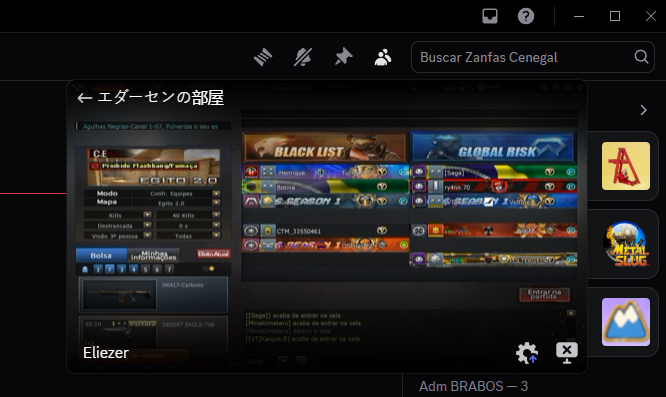666x397 pixels.
Task: Select player row Botina in Black List
Action: (325, 186)
